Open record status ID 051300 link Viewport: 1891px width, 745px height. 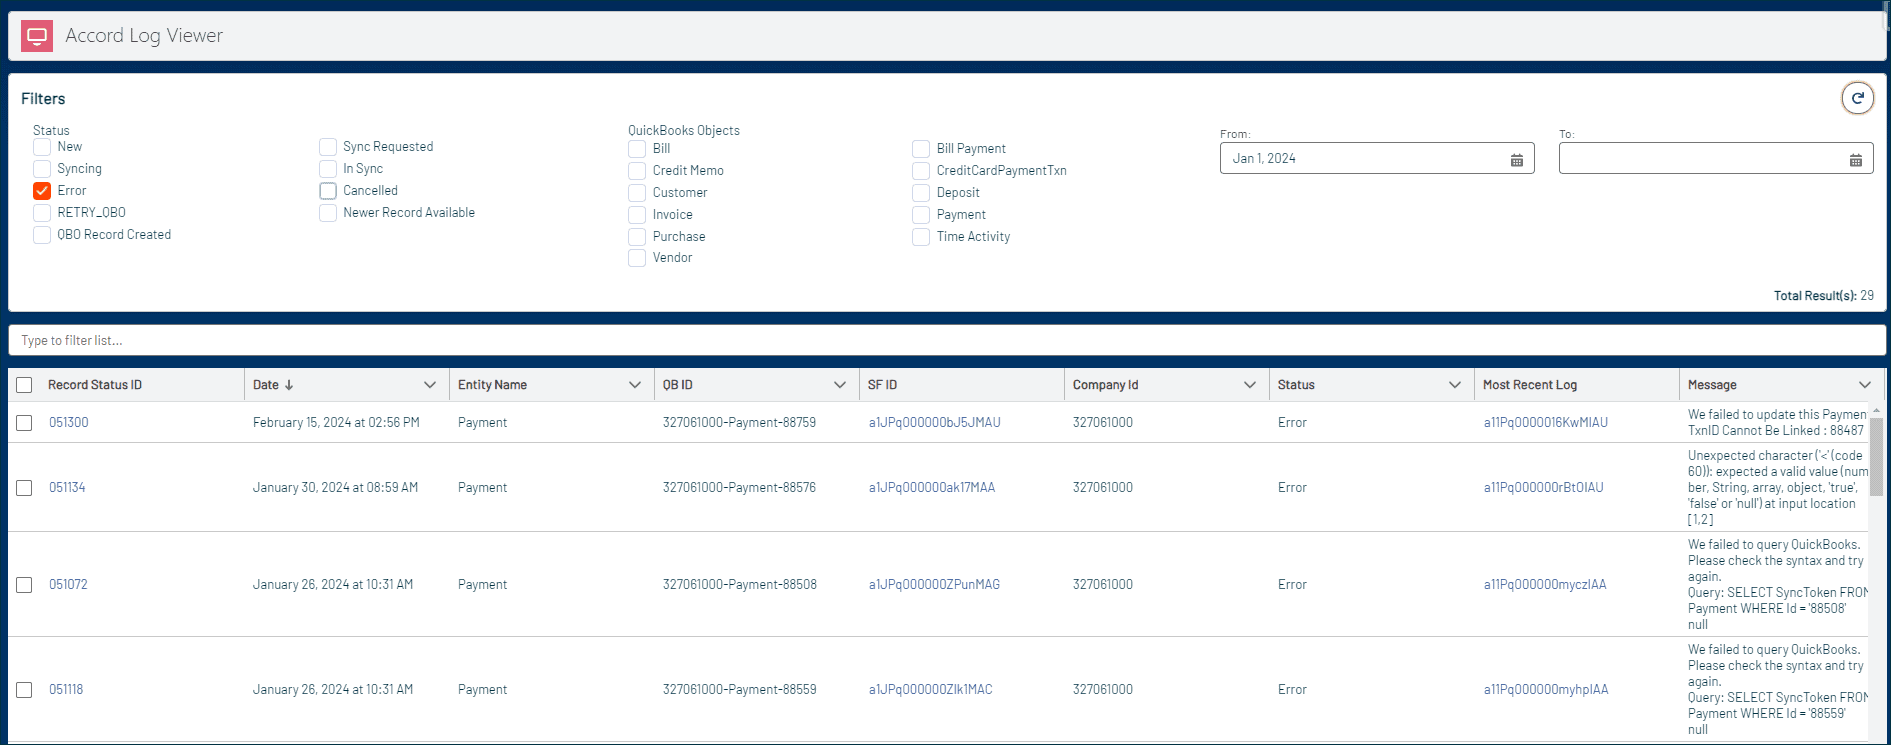69,423
